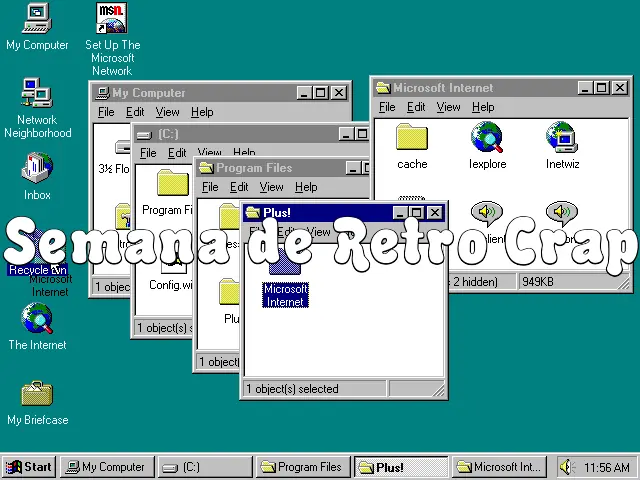This screenshot has height=480, width=640.
Task: Maximize the Microsoft Internet window
Action: click(602, 87)
